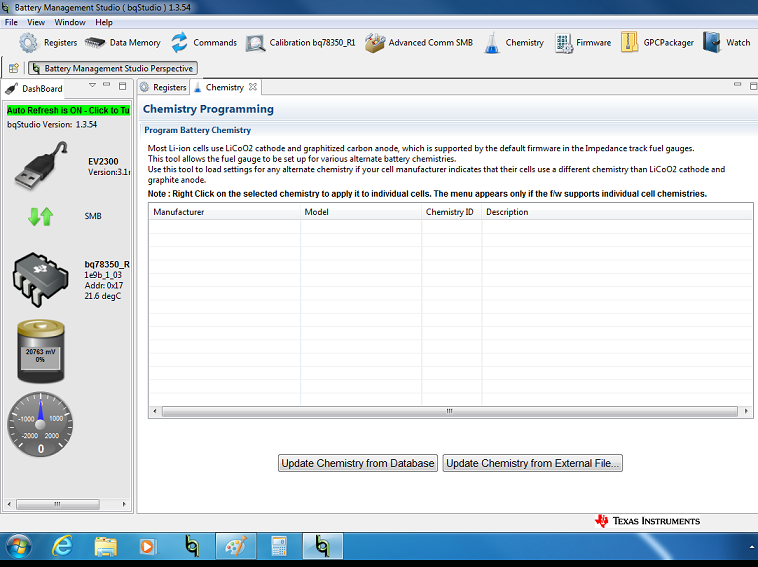The height and width of the screenshot is (567, 758).
Task: Open the Help menu
Action: (x=103, y=22)
